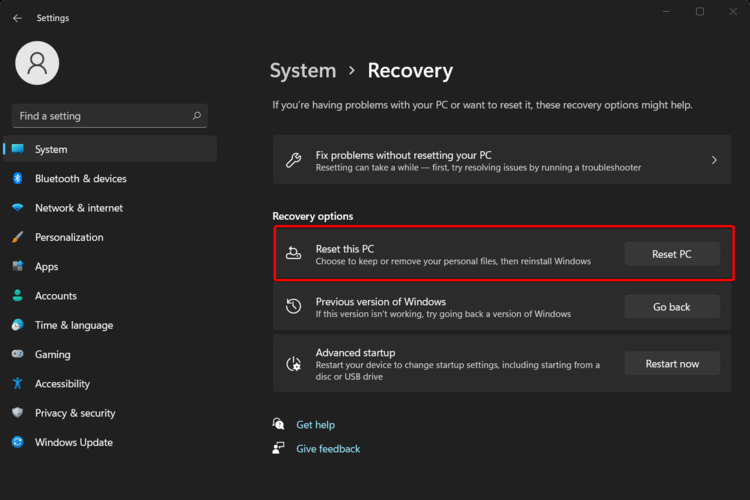Screen dimensions: 750x500
Task: Go to Accounts settings
Action: click(x=55, y=296)
